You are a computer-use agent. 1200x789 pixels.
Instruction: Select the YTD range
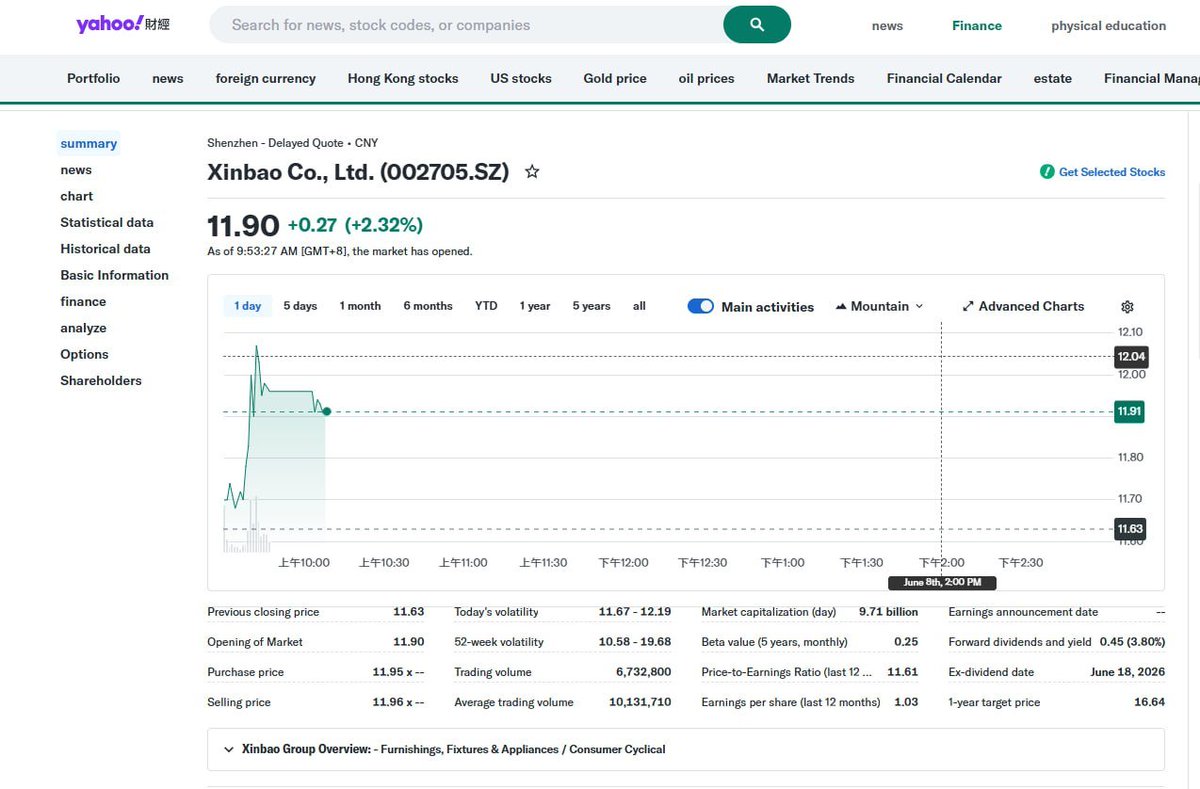coord(486,306)
